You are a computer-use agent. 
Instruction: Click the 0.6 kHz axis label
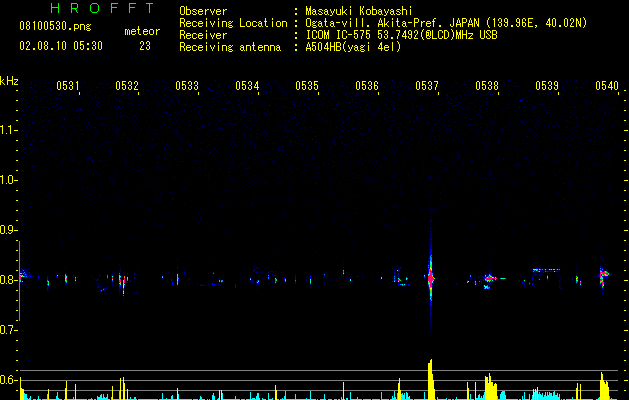tap(9, 380)
